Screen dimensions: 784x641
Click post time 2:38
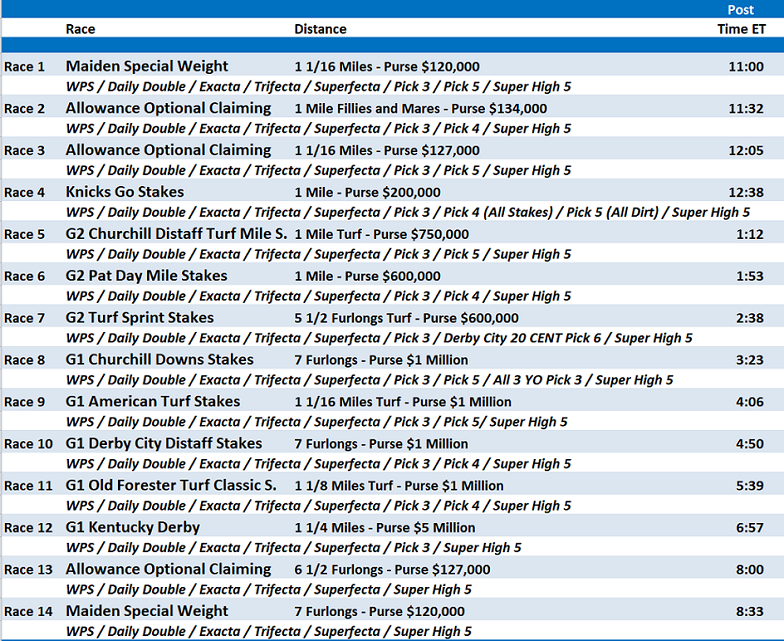click(750, 318)
